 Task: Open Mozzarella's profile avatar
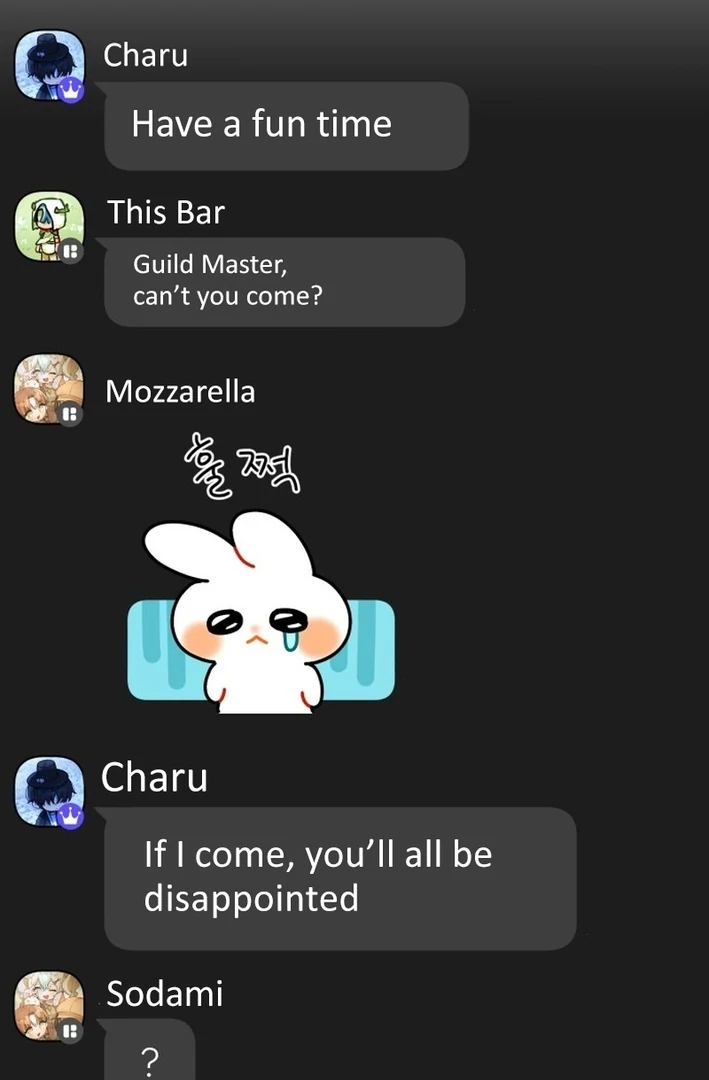[x=50, y=389]
